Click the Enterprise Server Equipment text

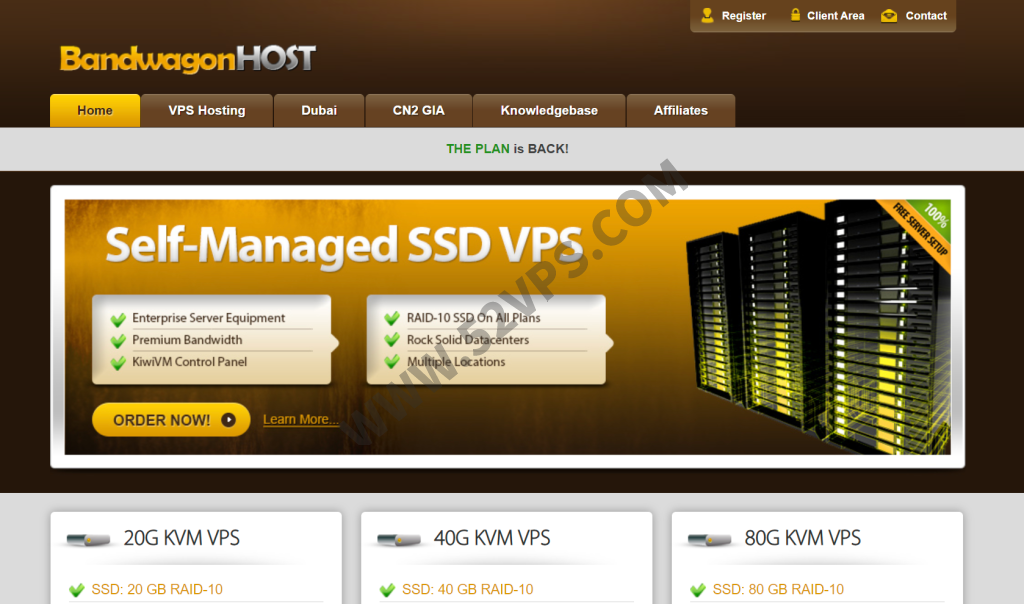(208, 318)
